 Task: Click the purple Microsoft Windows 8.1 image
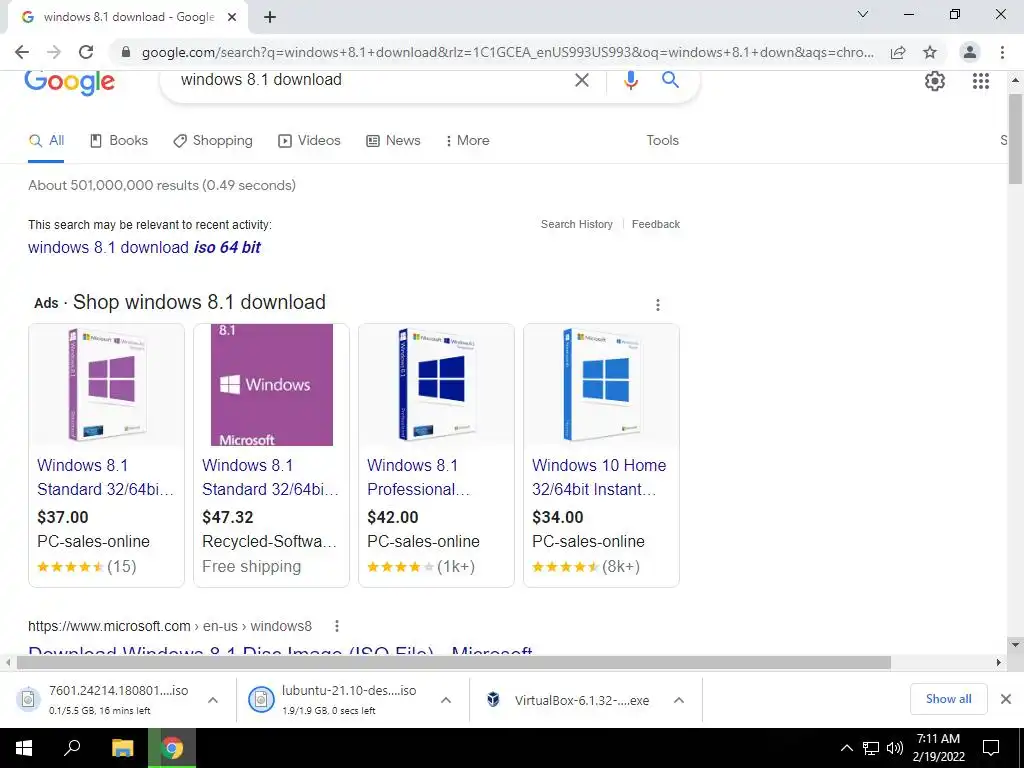[272, 385]
